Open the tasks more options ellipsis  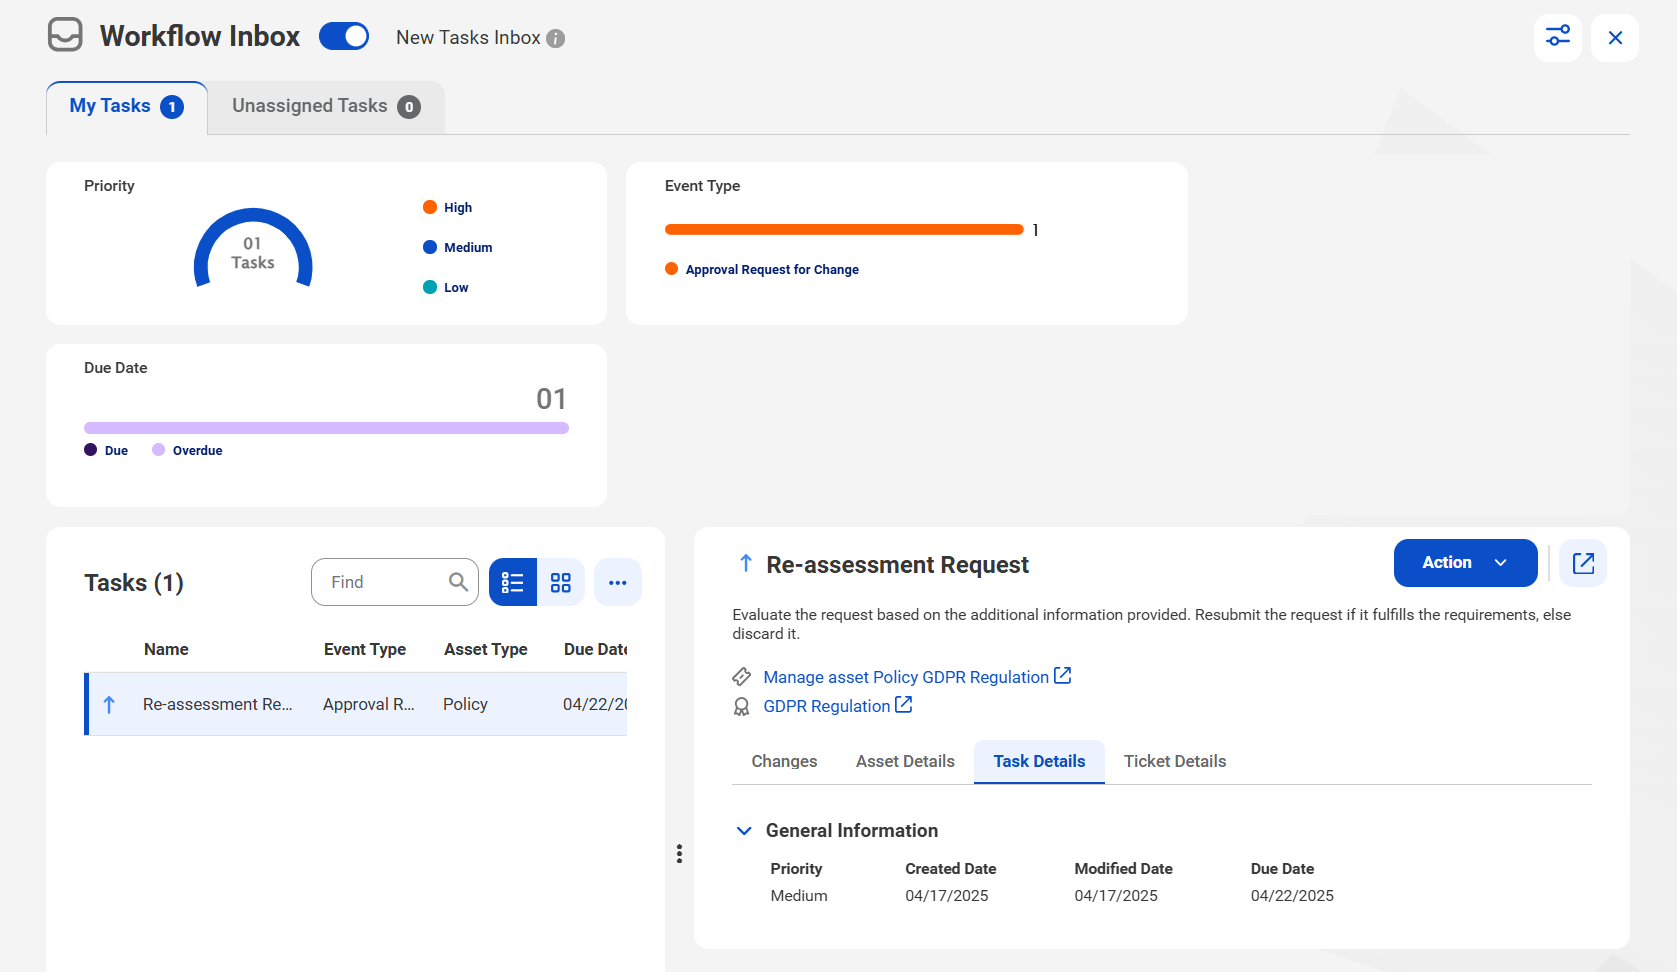618,582
